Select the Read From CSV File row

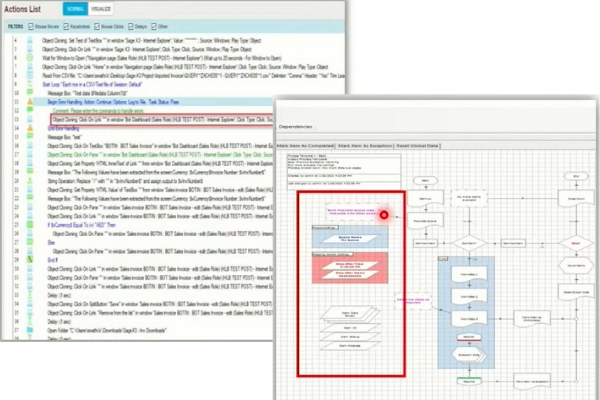[x=193, y=75]
